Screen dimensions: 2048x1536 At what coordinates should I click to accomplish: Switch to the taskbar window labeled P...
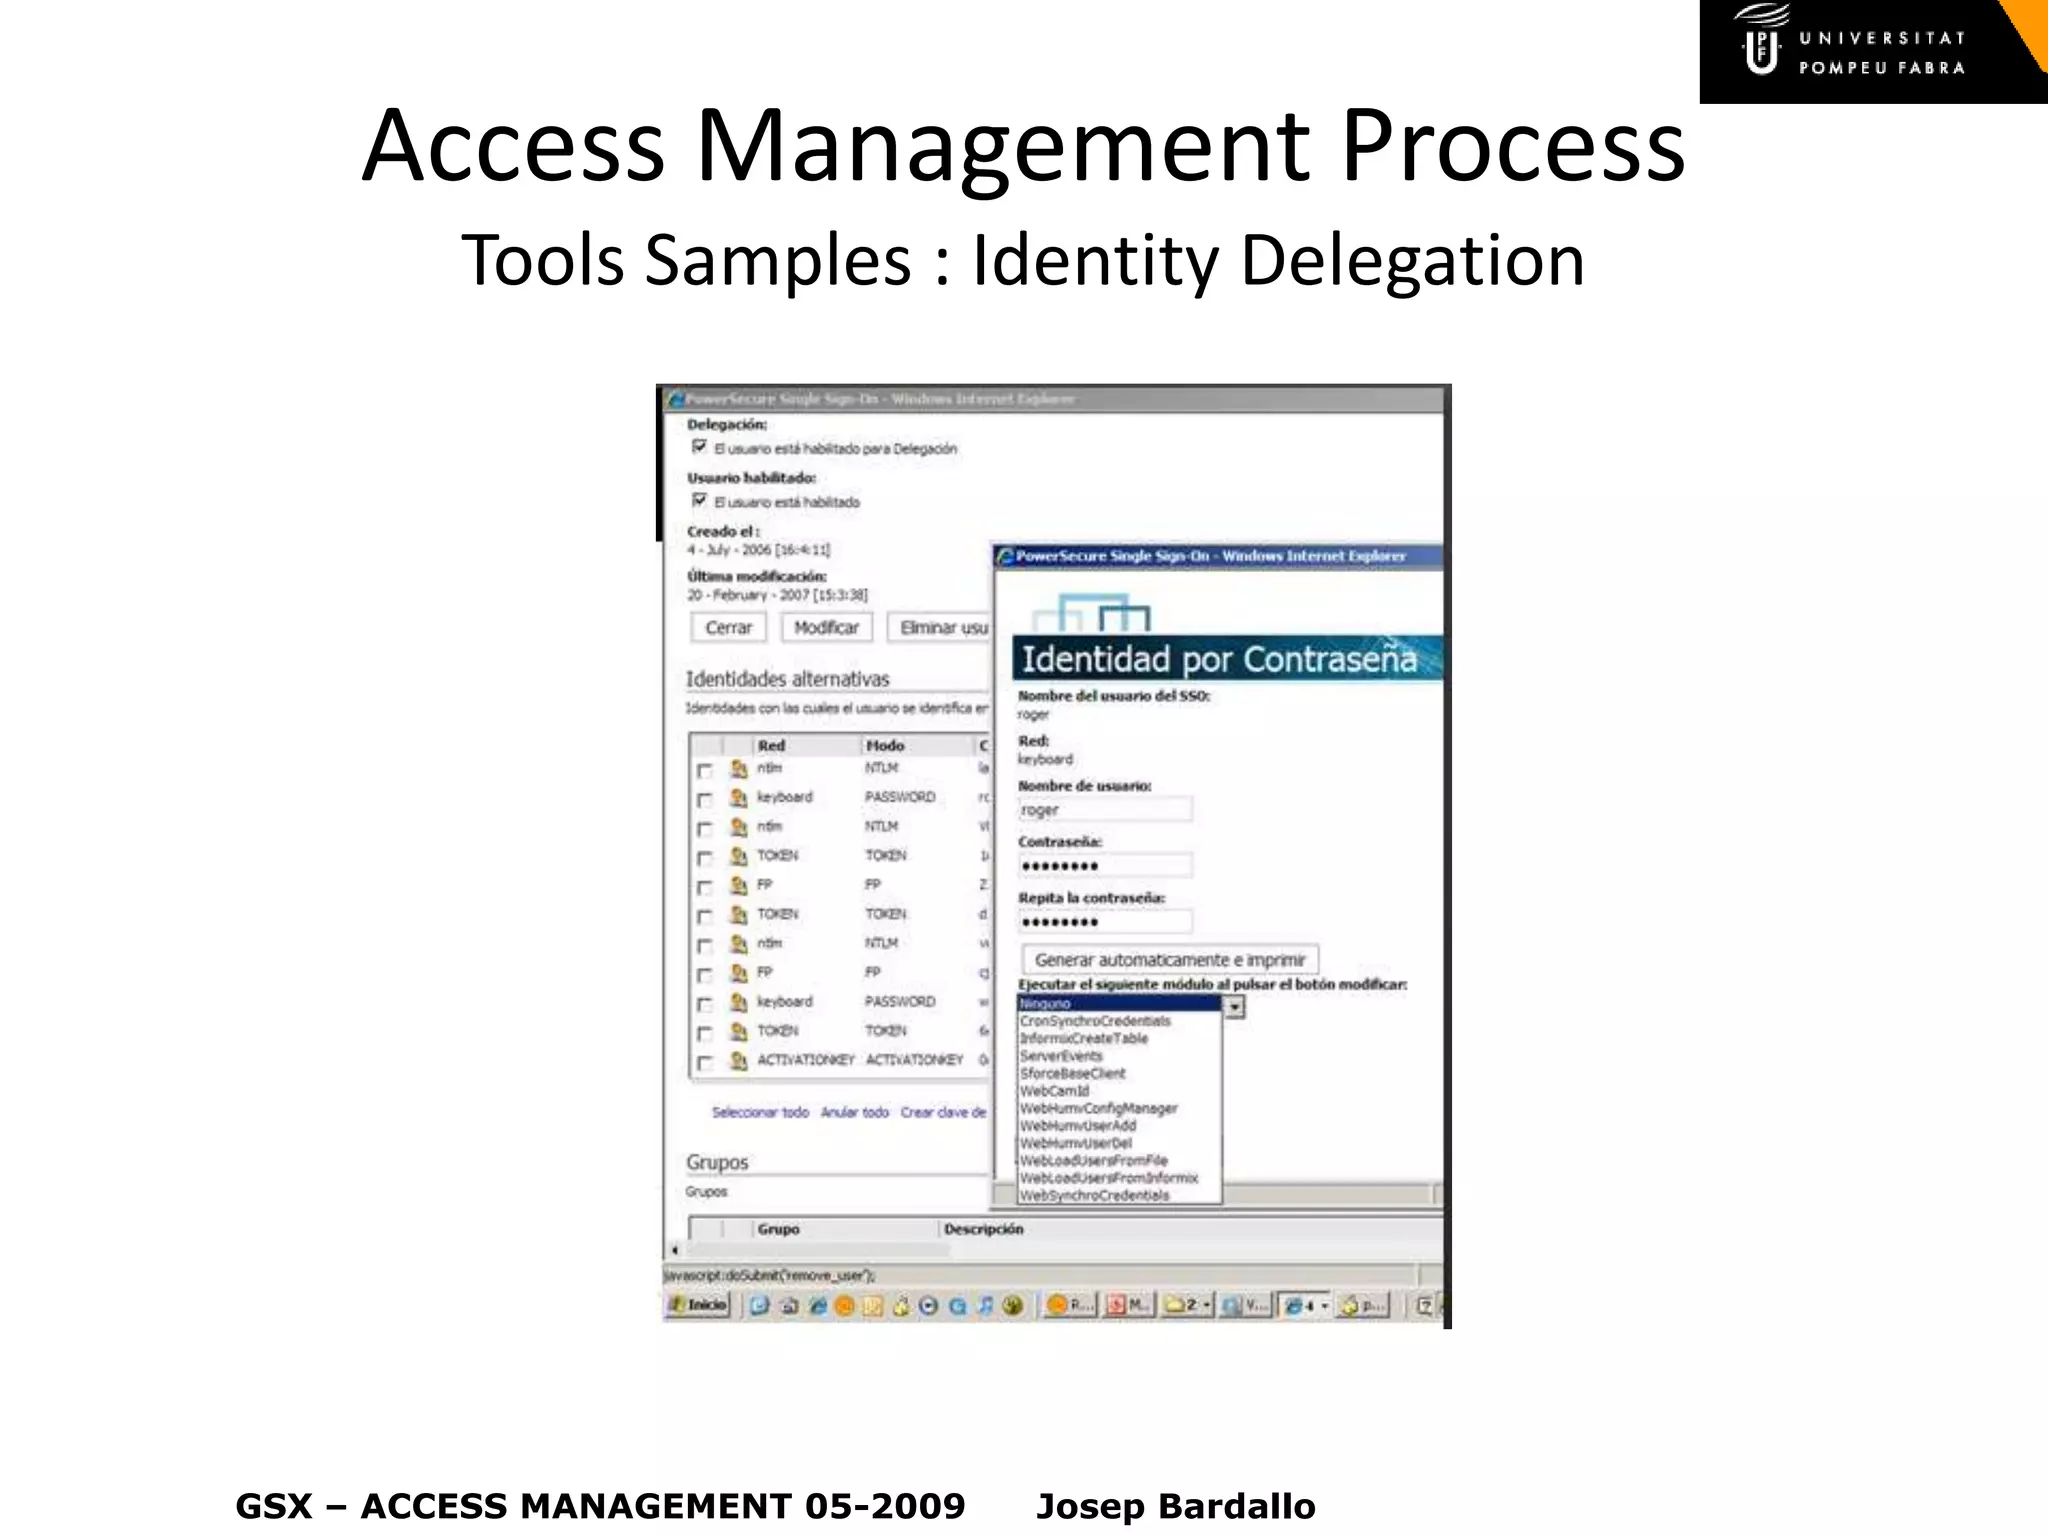[1364, 1305]
